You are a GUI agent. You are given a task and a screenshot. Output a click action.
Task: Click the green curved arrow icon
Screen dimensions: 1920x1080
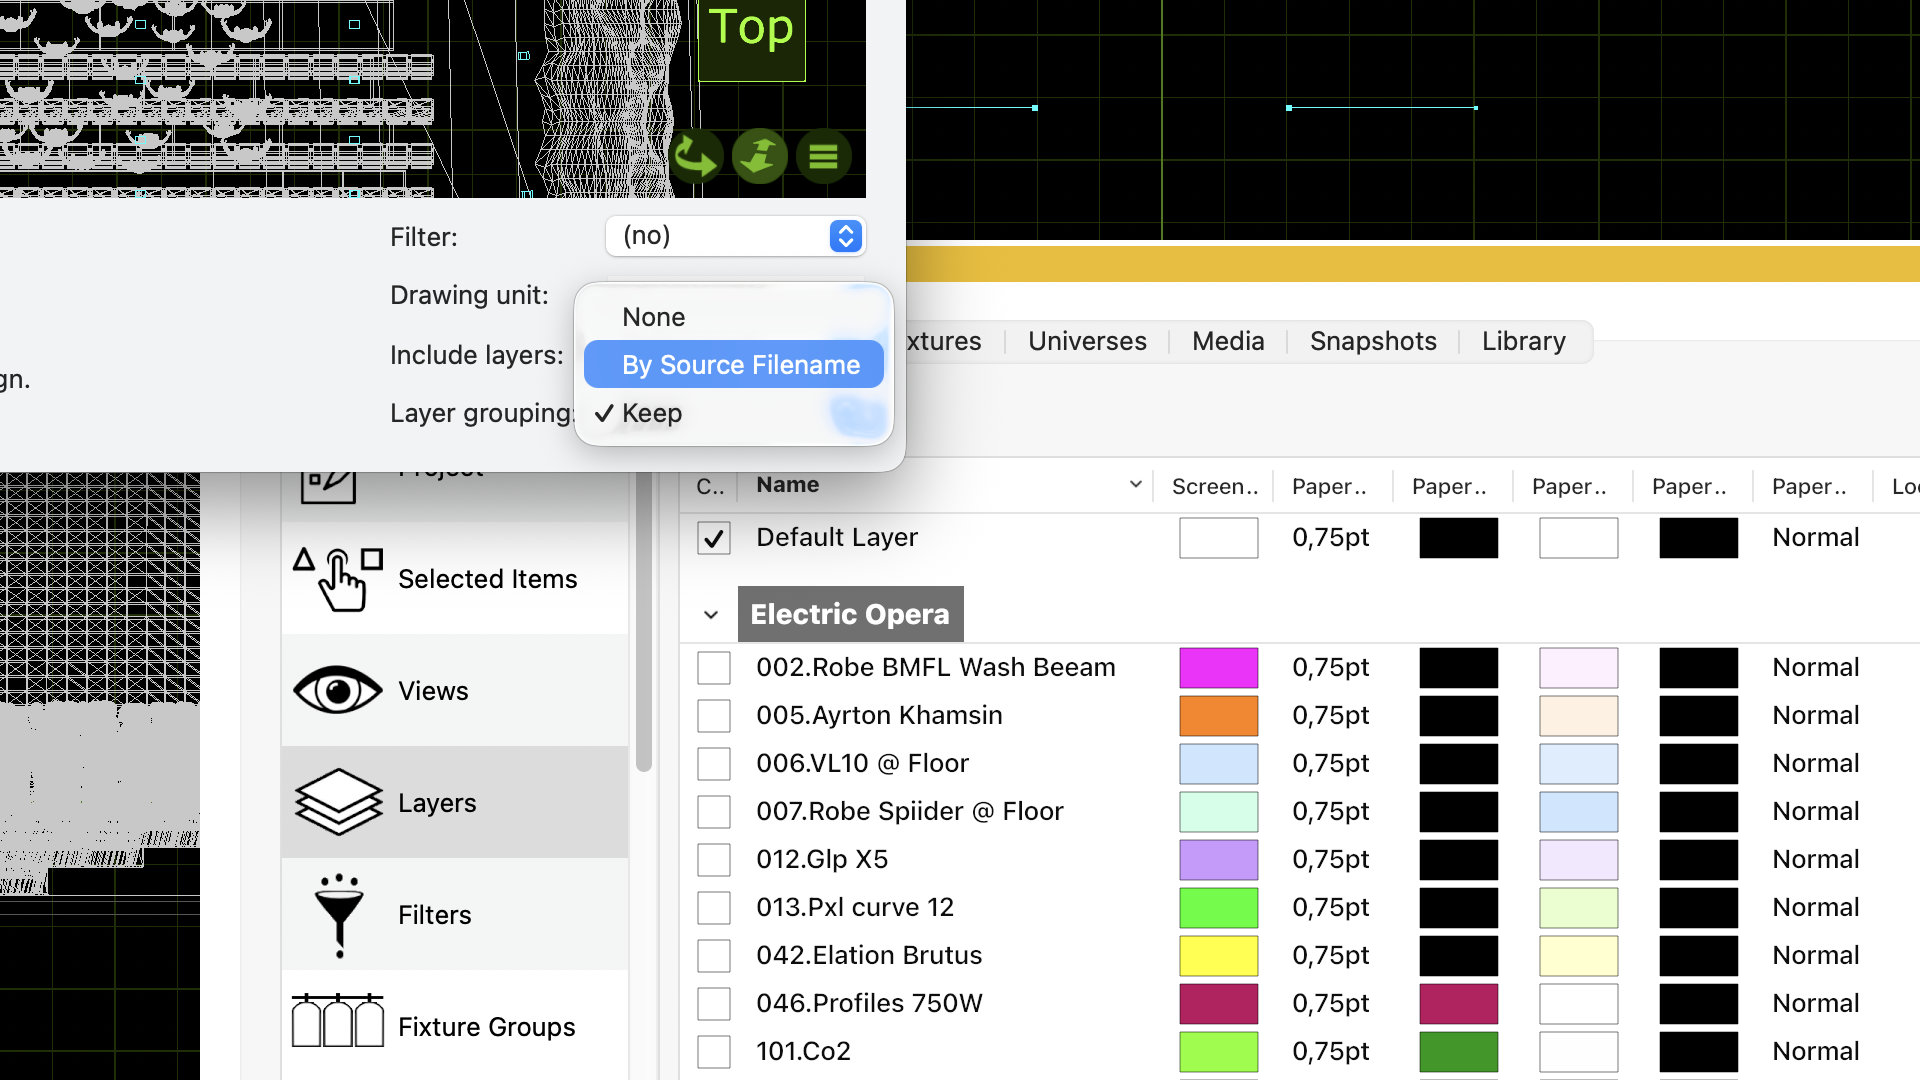pos(694,157)
